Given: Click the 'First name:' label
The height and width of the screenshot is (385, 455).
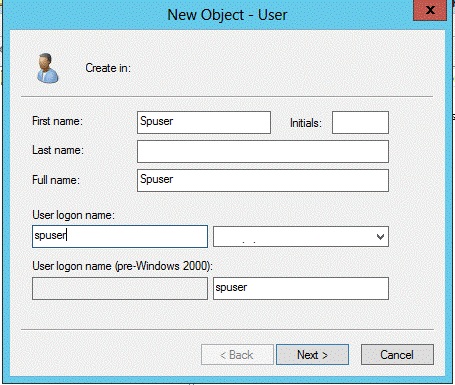Looking at the screenshot, I should [x=57, y=121].
